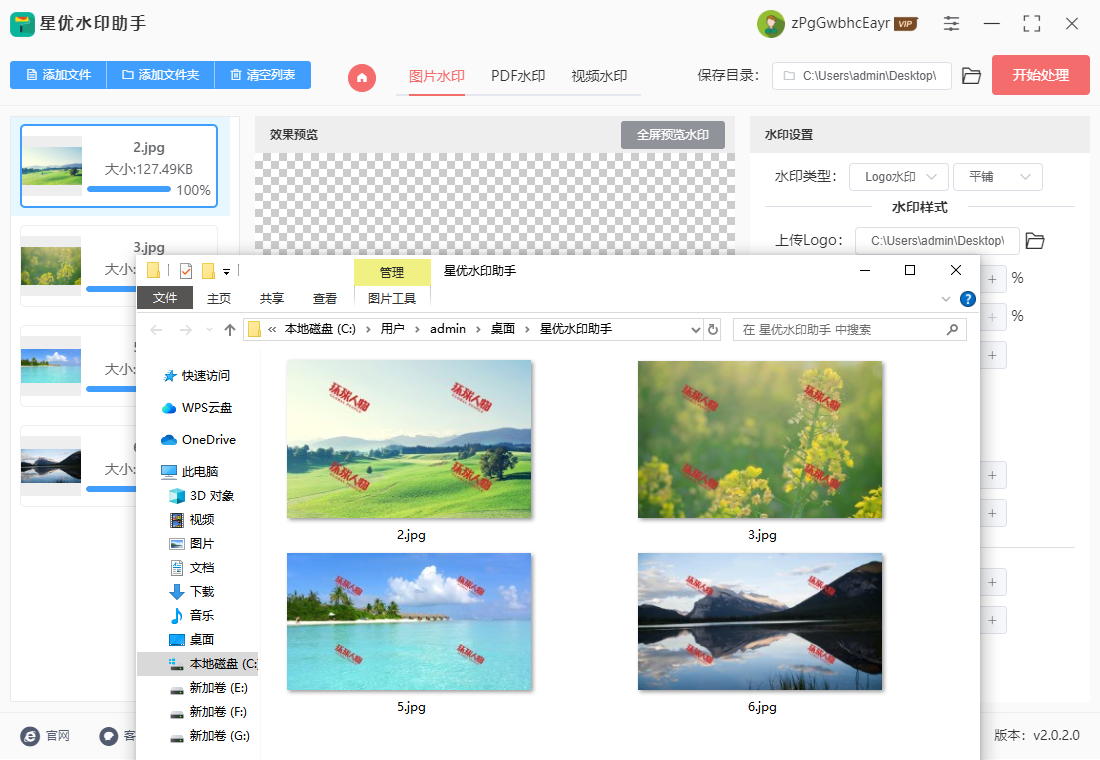Select the 3.jpg flower thumbnail in Explorer
Image resolution: width=1100 pixels, height=760 pixels.
click(x=760, y=439)
